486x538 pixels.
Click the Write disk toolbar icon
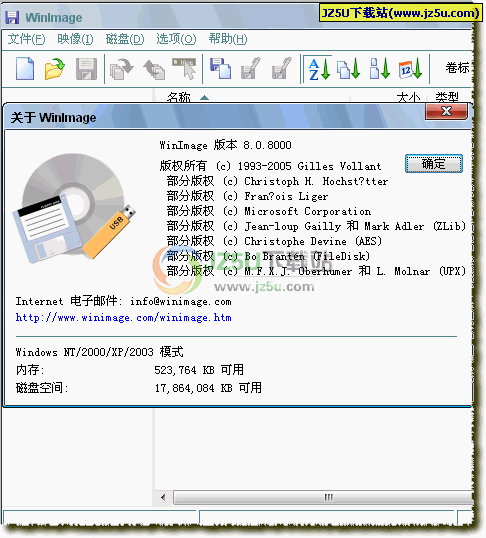click(154, 69)
